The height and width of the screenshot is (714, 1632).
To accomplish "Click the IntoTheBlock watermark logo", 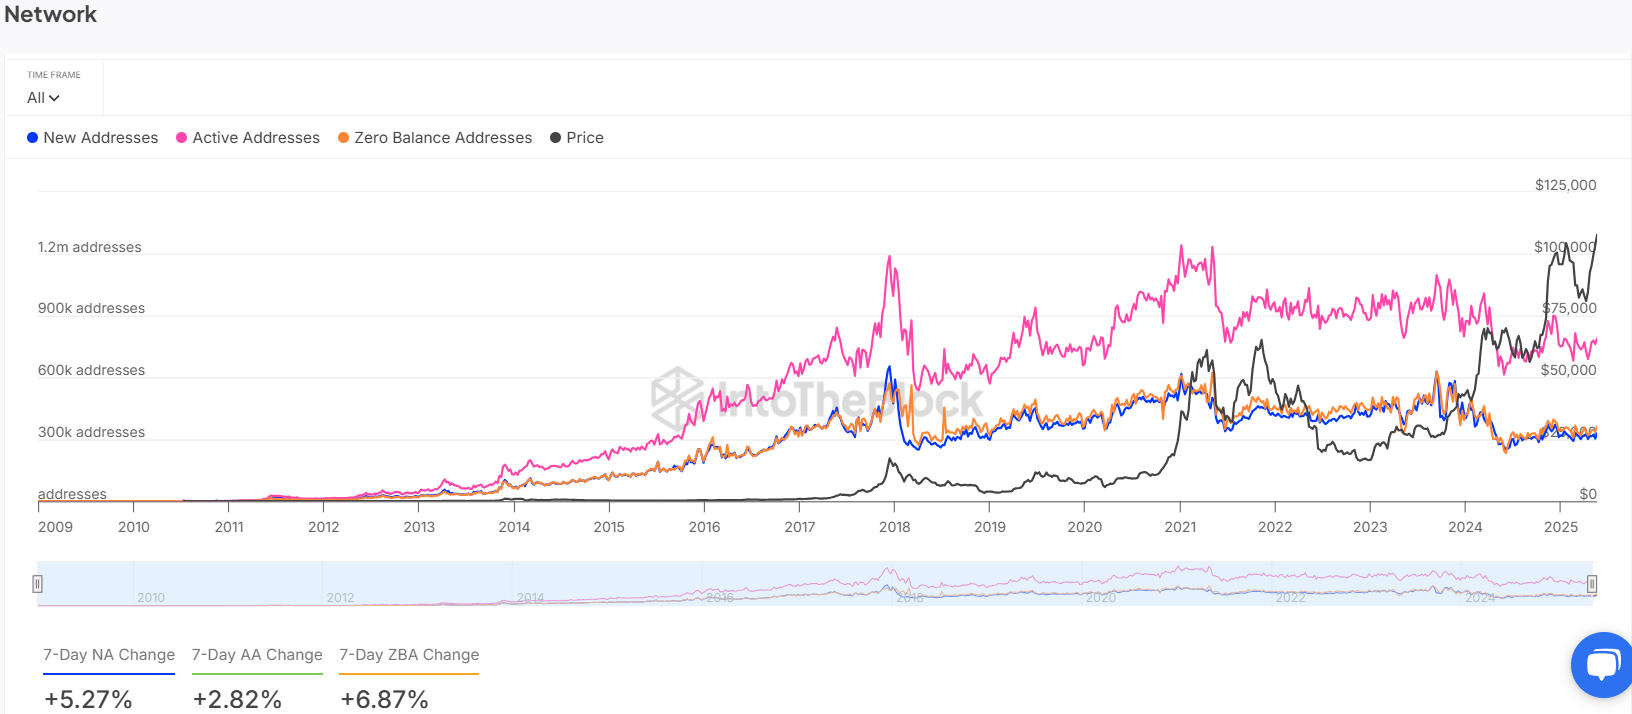I will point(677,397).
